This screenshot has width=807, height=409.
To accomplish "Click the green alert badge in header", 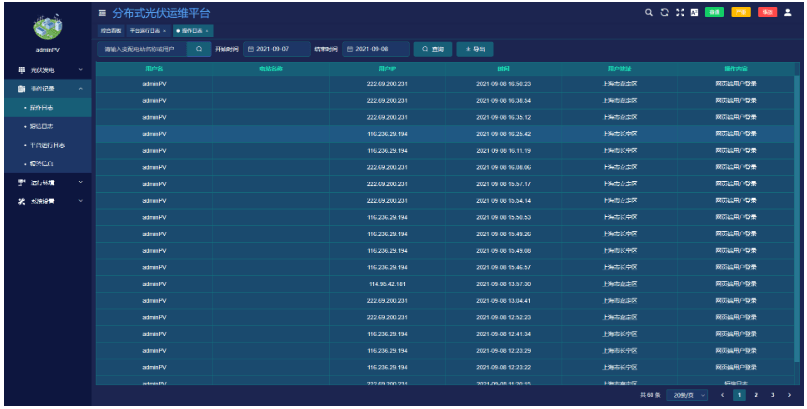I will coord(714,13).
